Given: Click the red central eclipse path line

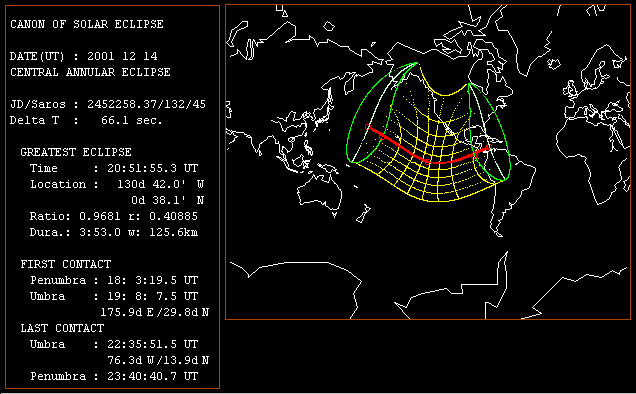Looking at the screenshot, I should click(x=428, y=161).
